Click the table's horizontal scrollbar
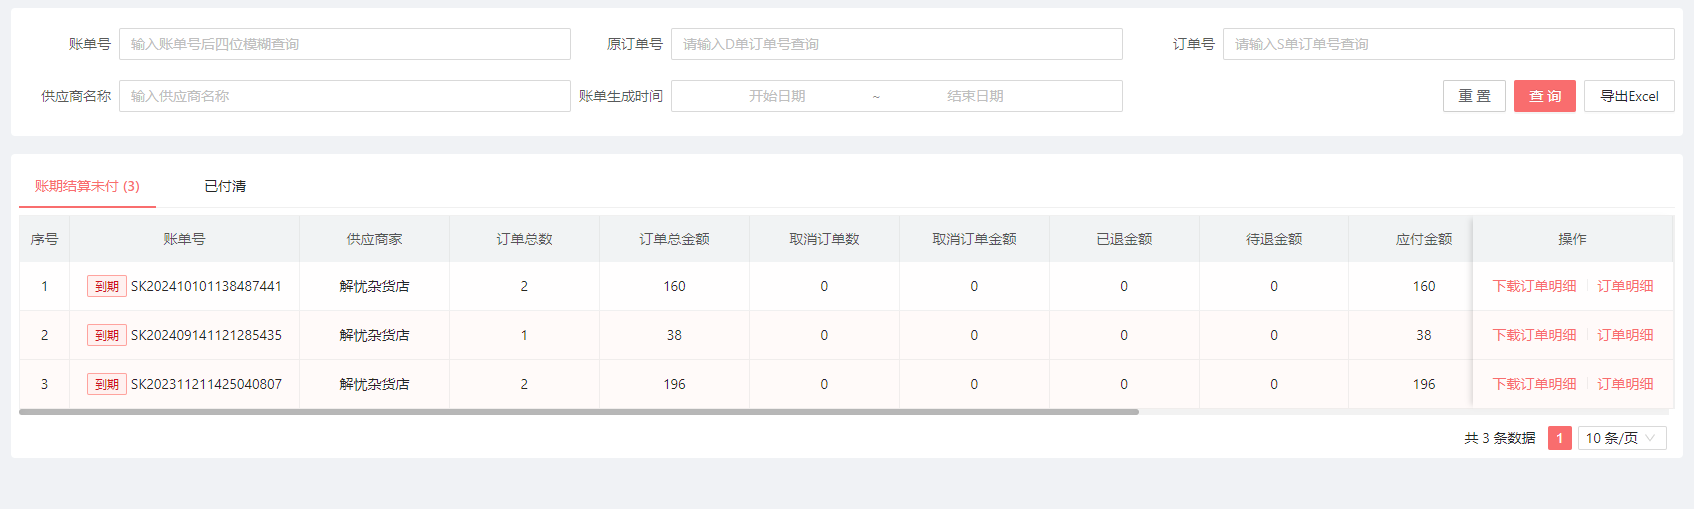This screenshot has width=1694, height=509. pyautogui.click(x=578, y=411)
